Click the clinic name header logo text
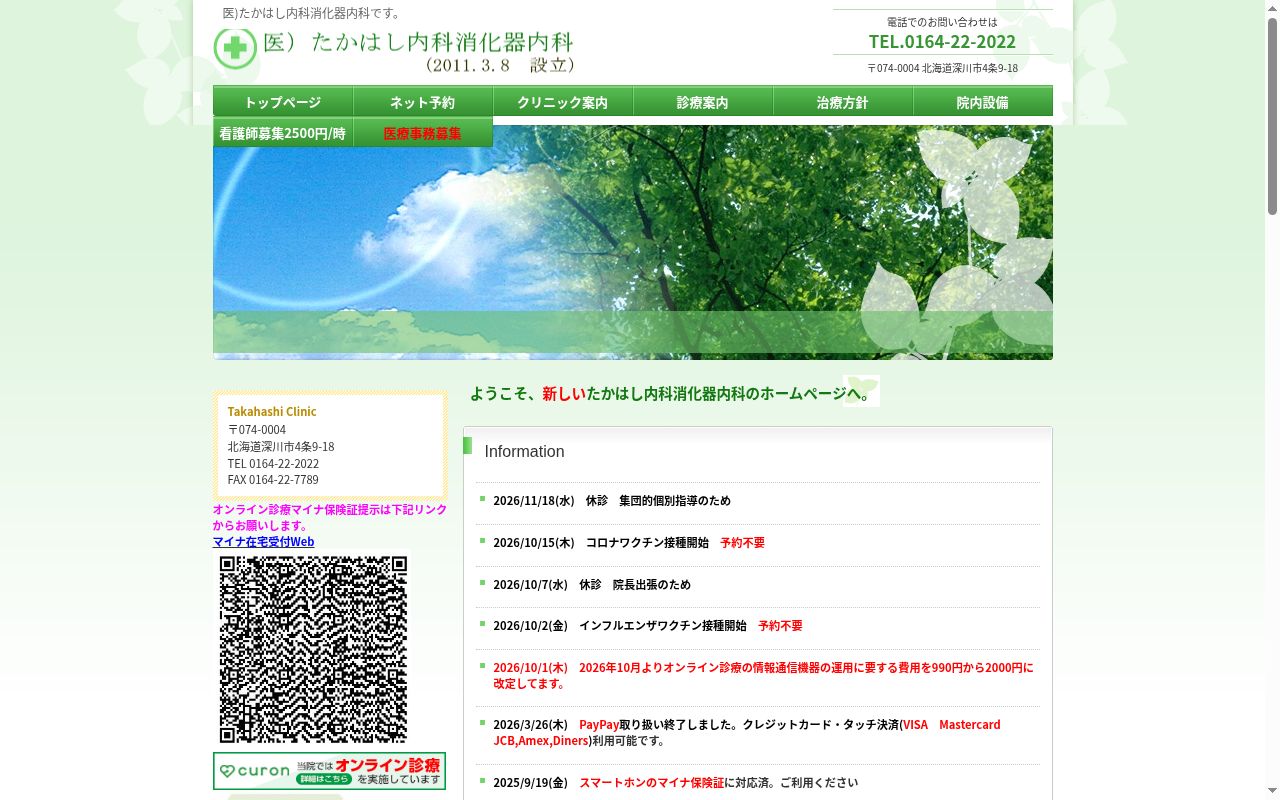Viewport: 1280px width, 800px height. point(418,50)
